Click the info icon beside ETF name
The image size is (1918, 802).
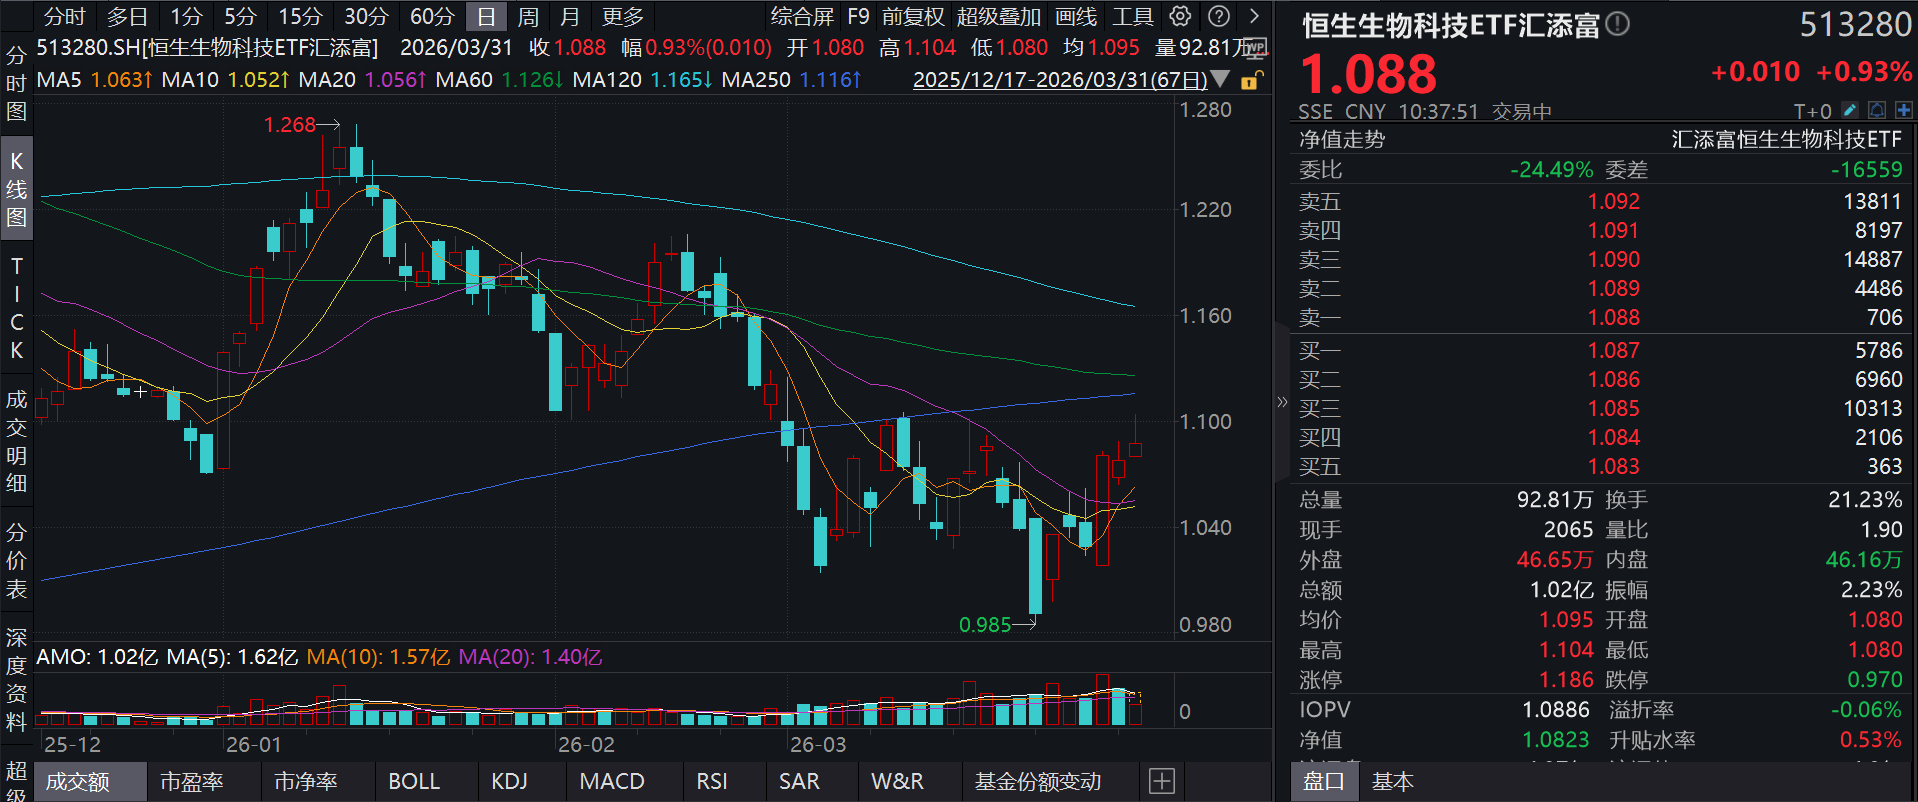click(x=1617, y=24)
